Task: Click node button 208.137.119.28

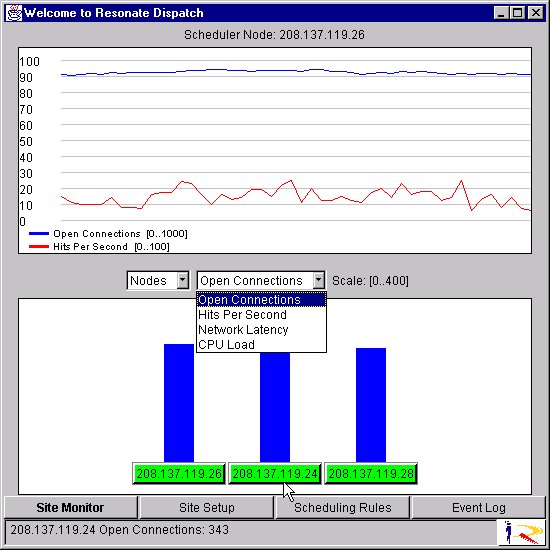Action: tap(371, 474)
